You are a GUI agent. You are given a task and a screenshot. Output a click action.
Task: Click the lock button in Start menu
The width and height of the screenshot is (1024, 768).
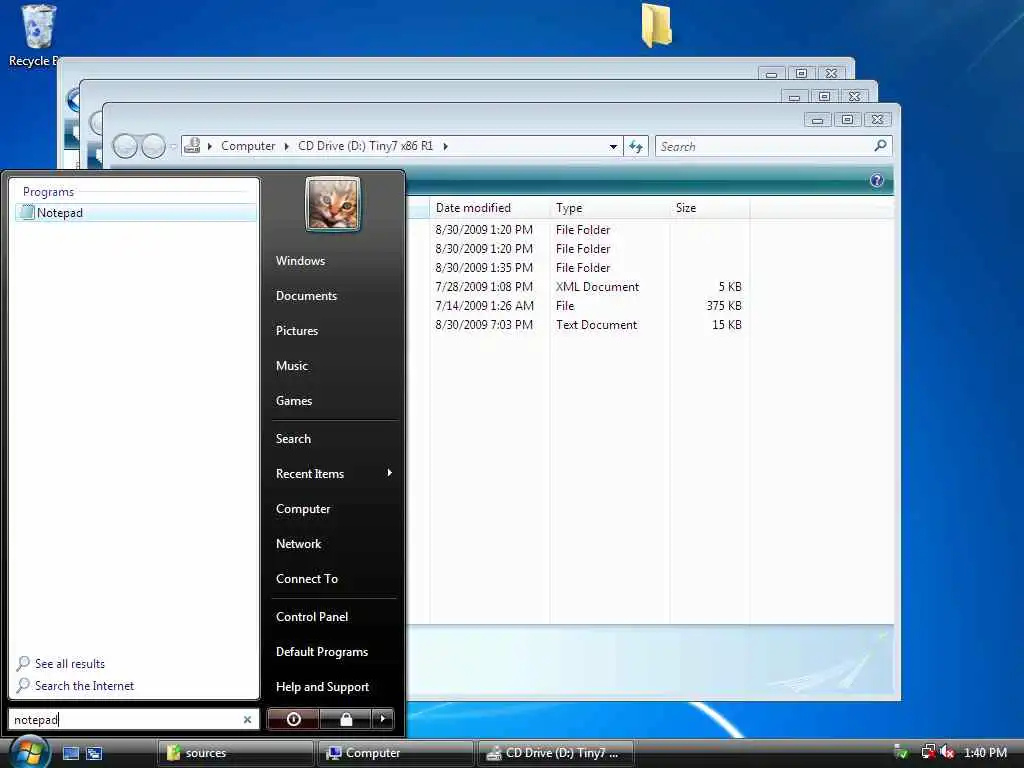click(345, 719)
